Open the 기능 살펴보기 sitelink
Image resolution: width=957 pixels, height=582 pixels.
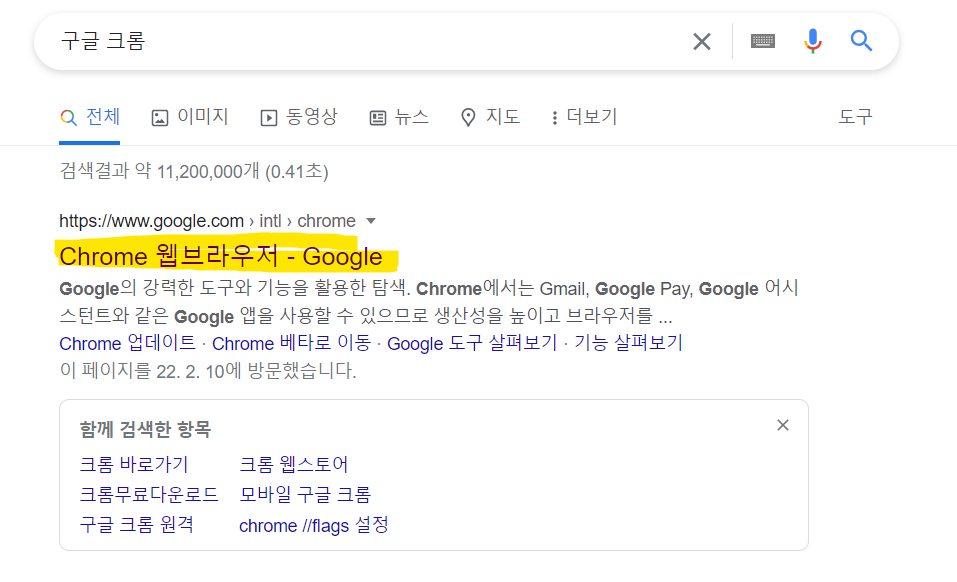point(627,343)
